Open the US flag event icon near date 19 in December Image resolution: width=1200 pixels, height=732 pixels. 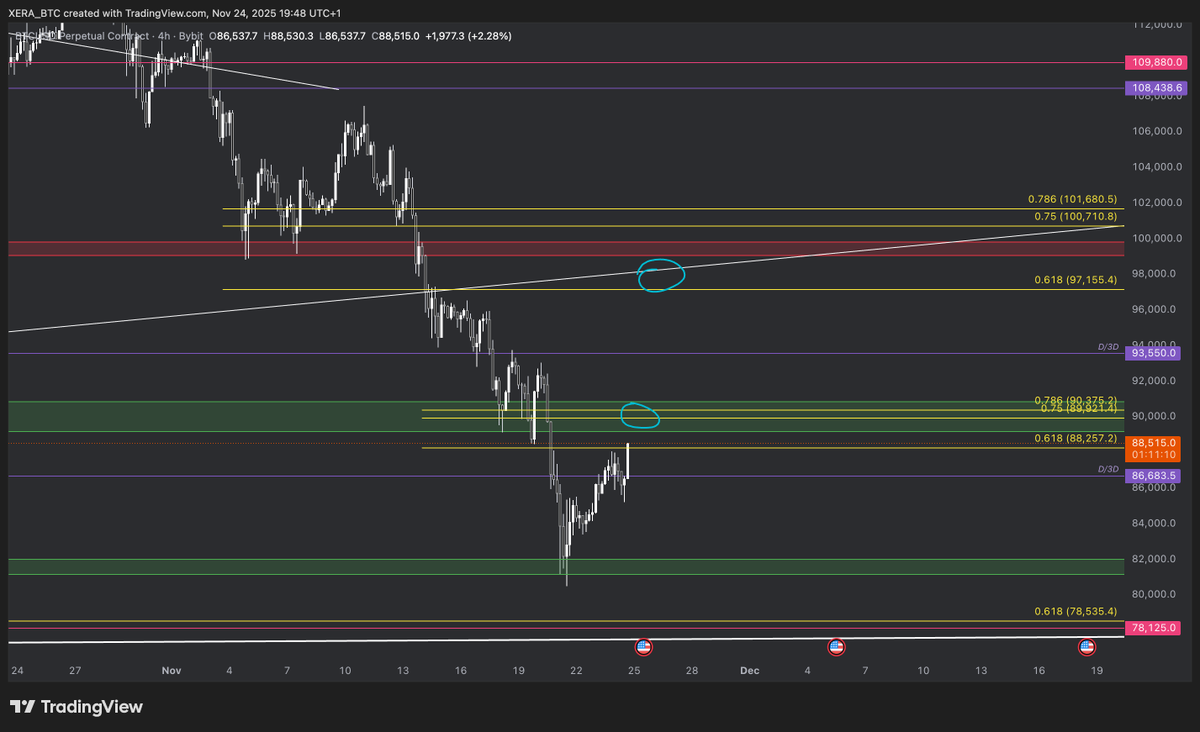[x=1087, y=647]
